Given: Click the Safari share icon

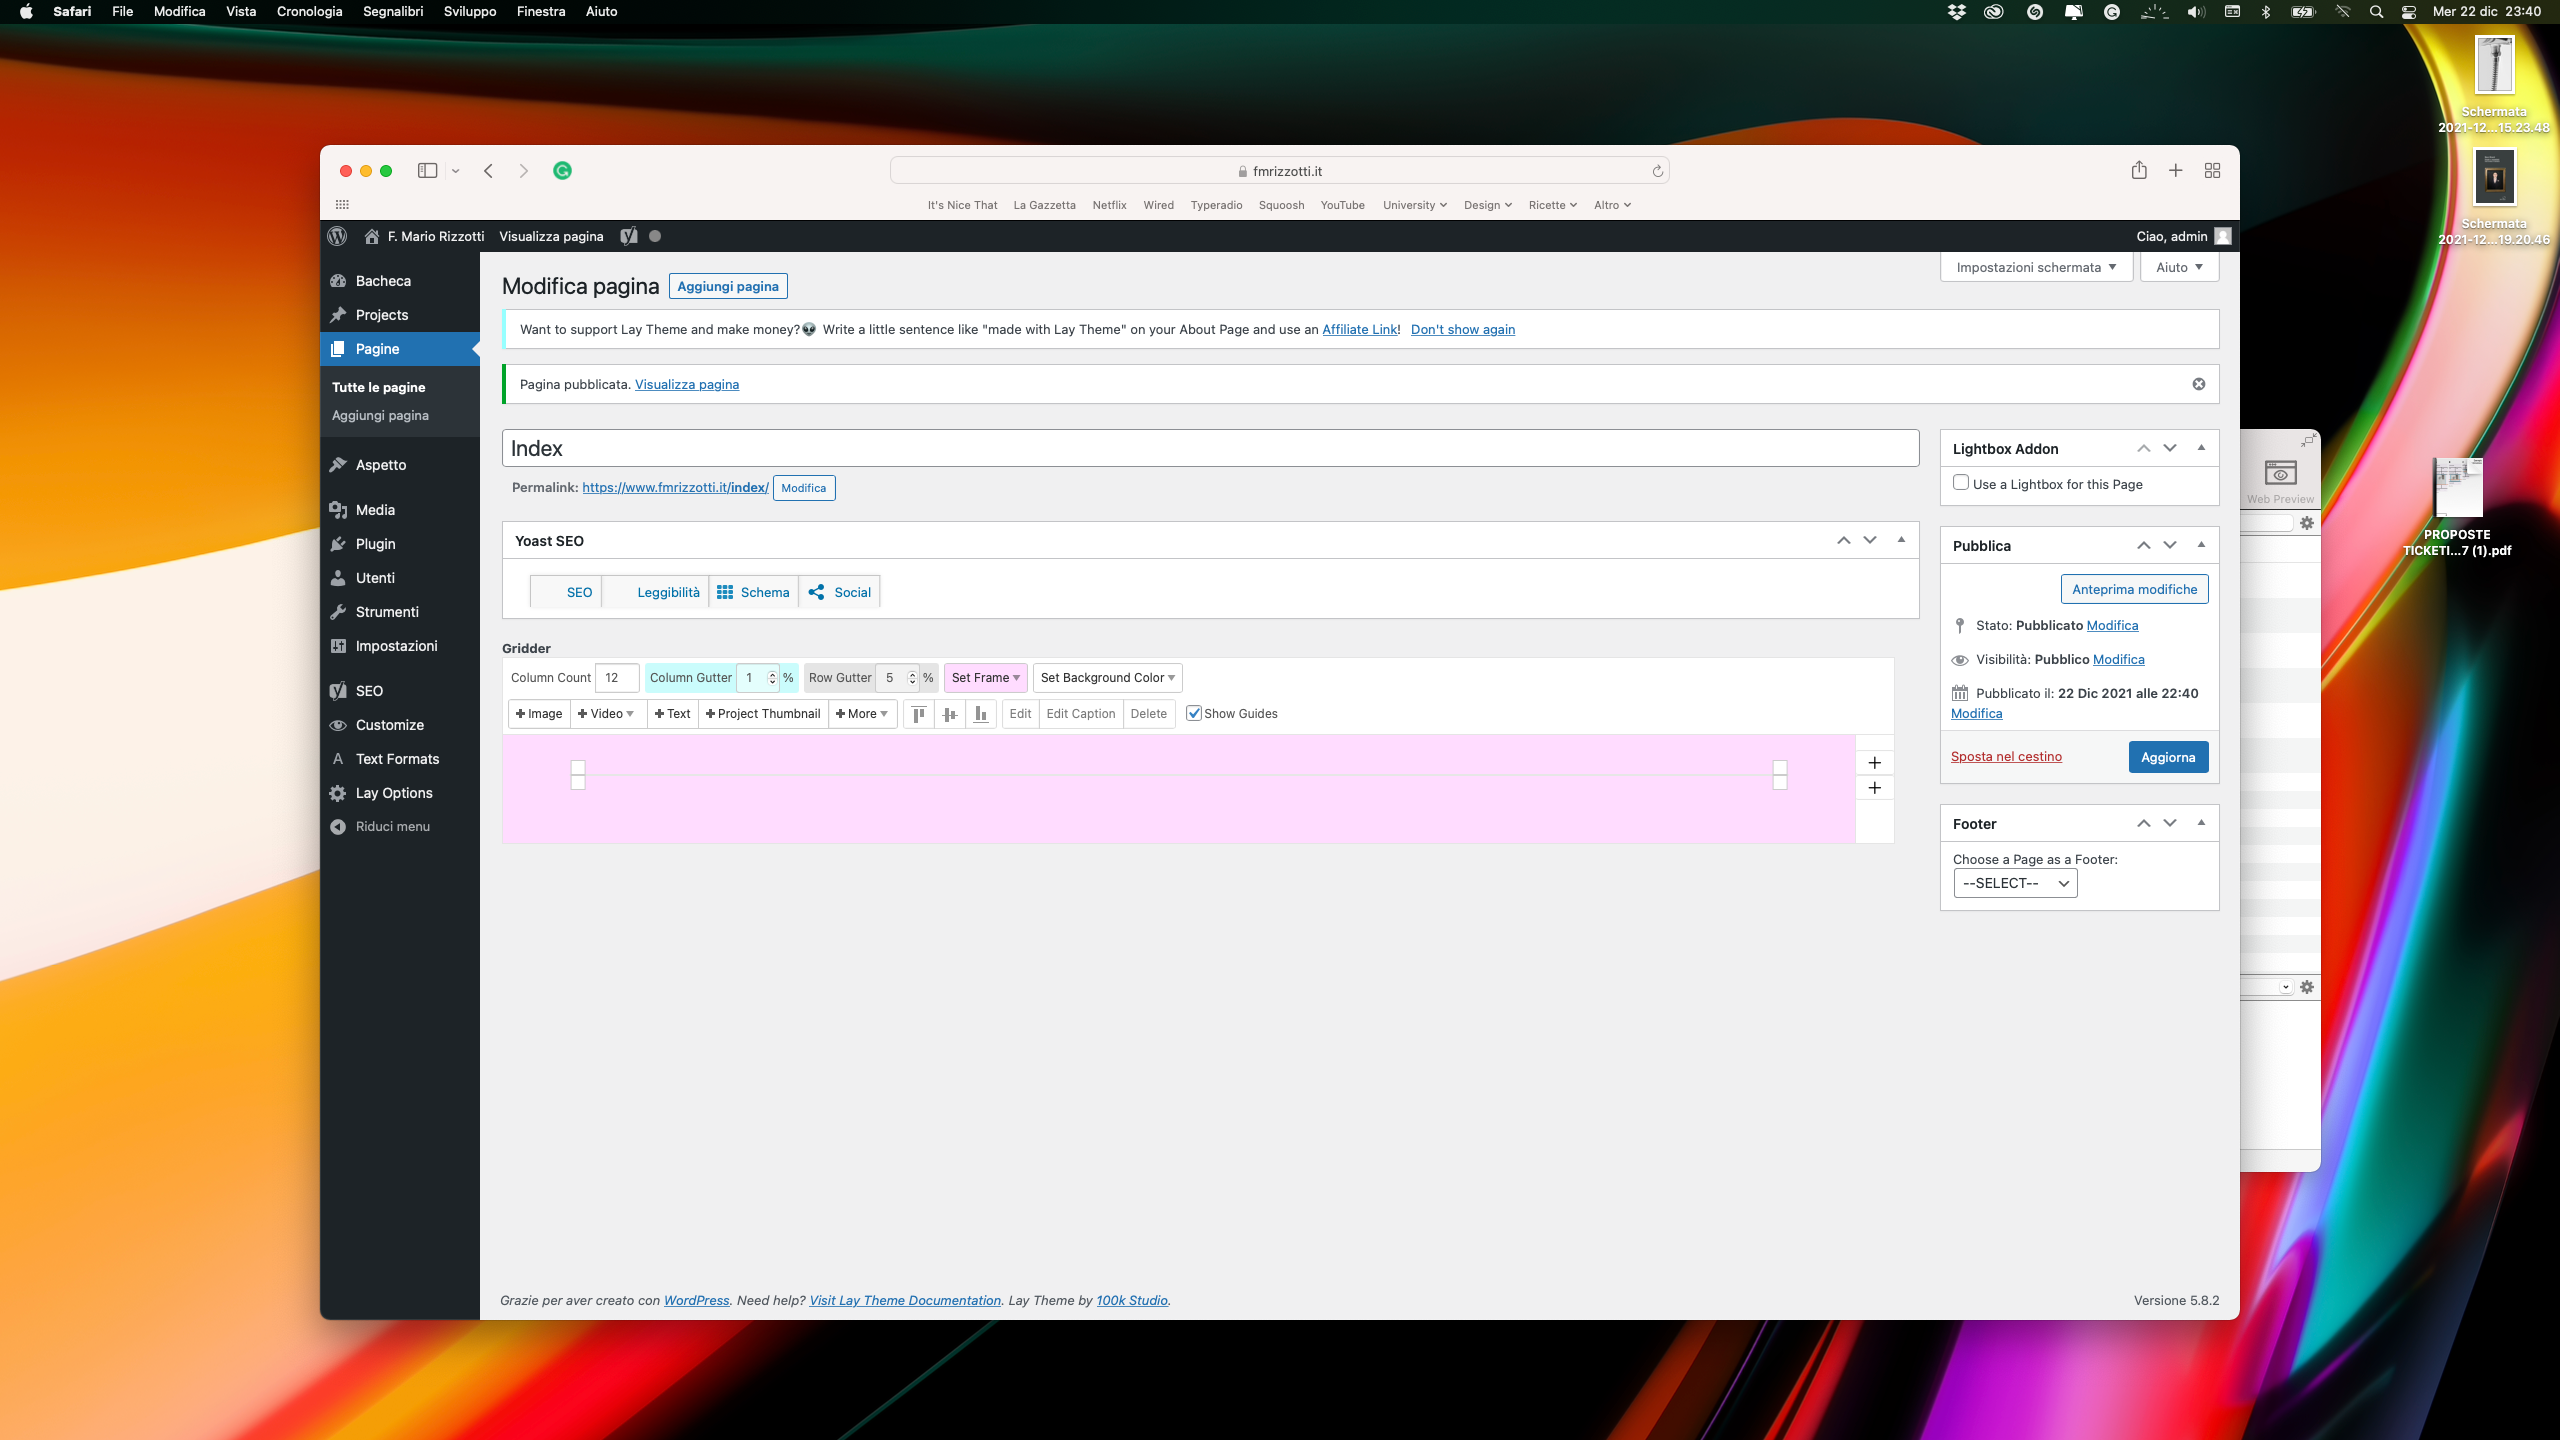Looking at the screenshot, I should [2138, 171].
